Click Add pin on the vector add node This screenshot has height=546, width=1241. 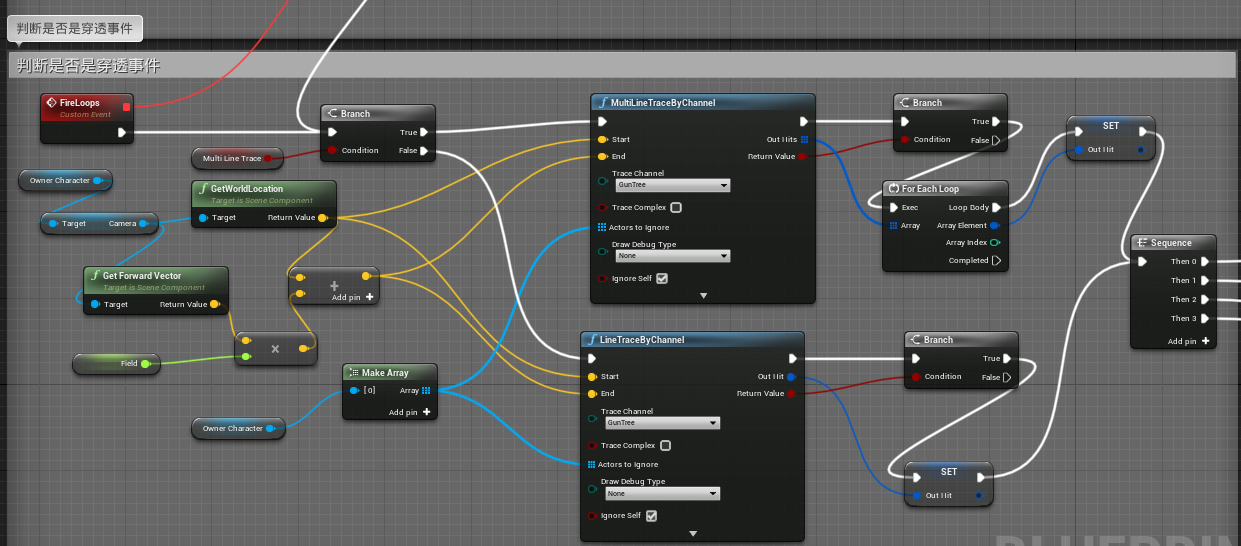click(x=353, y=297)
